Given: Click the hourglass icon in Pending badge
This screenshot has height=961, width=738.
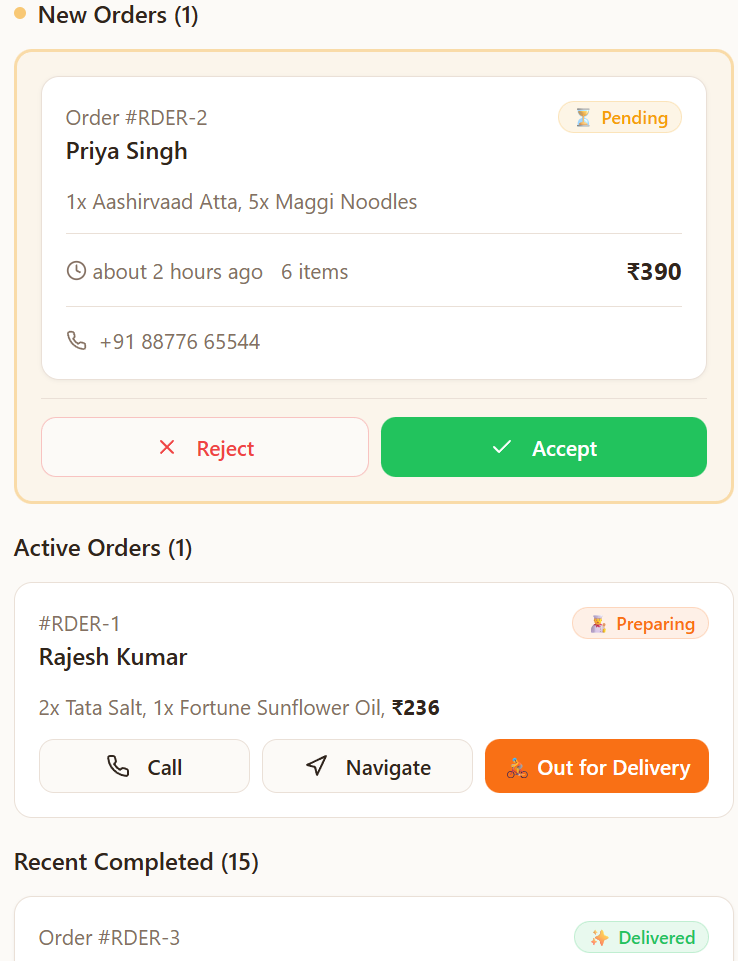Looking at the screenshot, I should pyautogui.click(x=584, y=117).
